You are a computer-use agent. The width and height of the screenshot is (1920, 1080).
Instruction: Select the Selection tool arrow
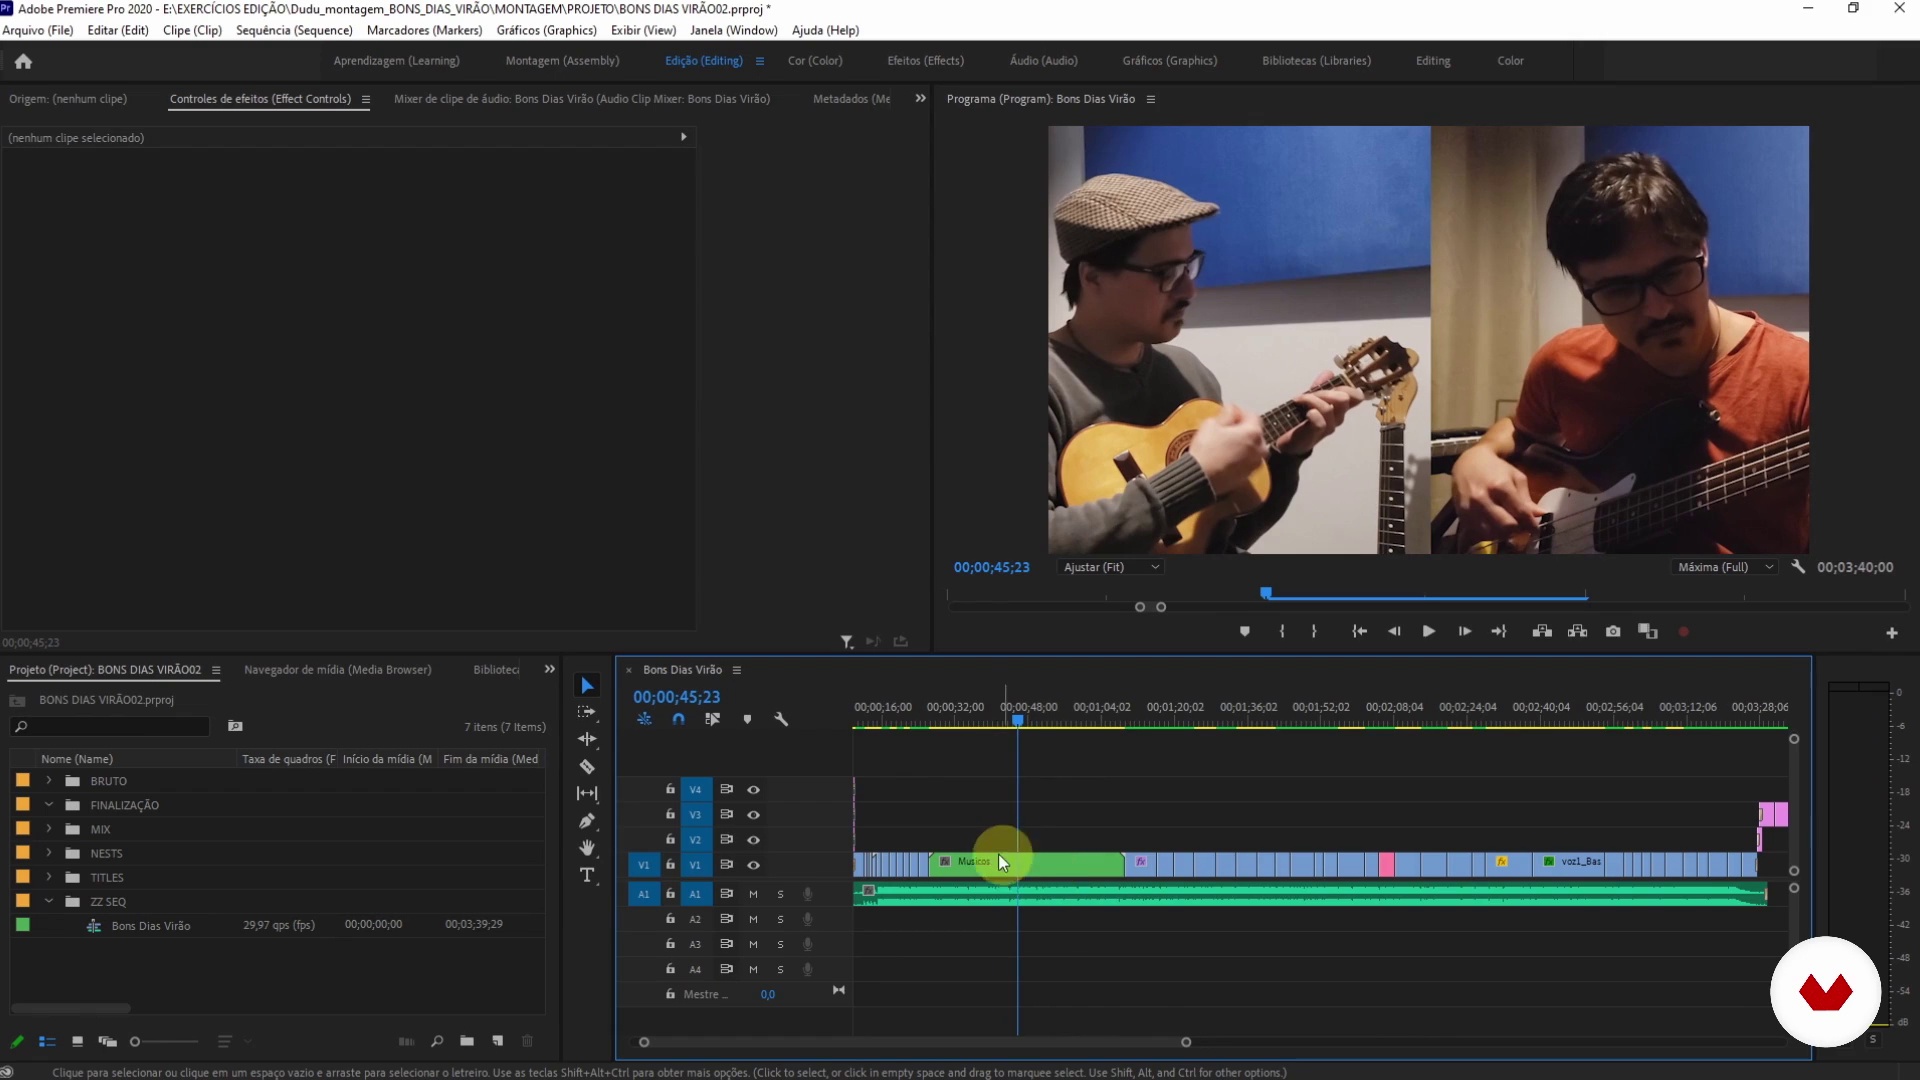pyautogui.click(x=588, y=685)
